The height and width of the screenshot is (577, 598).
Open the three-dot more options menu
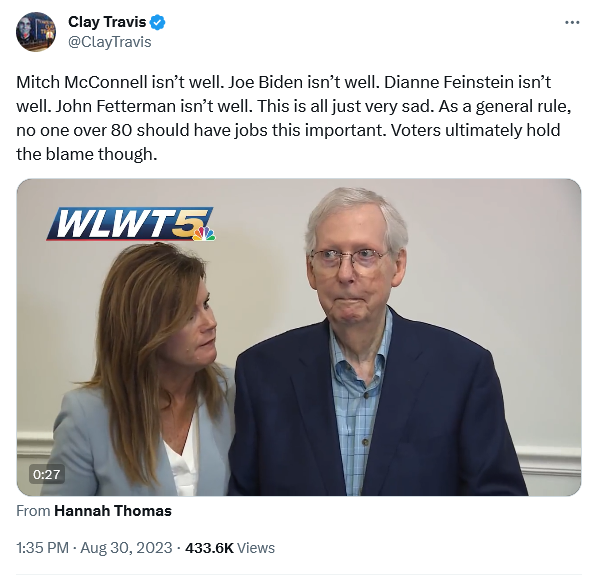tap(572, 23)
